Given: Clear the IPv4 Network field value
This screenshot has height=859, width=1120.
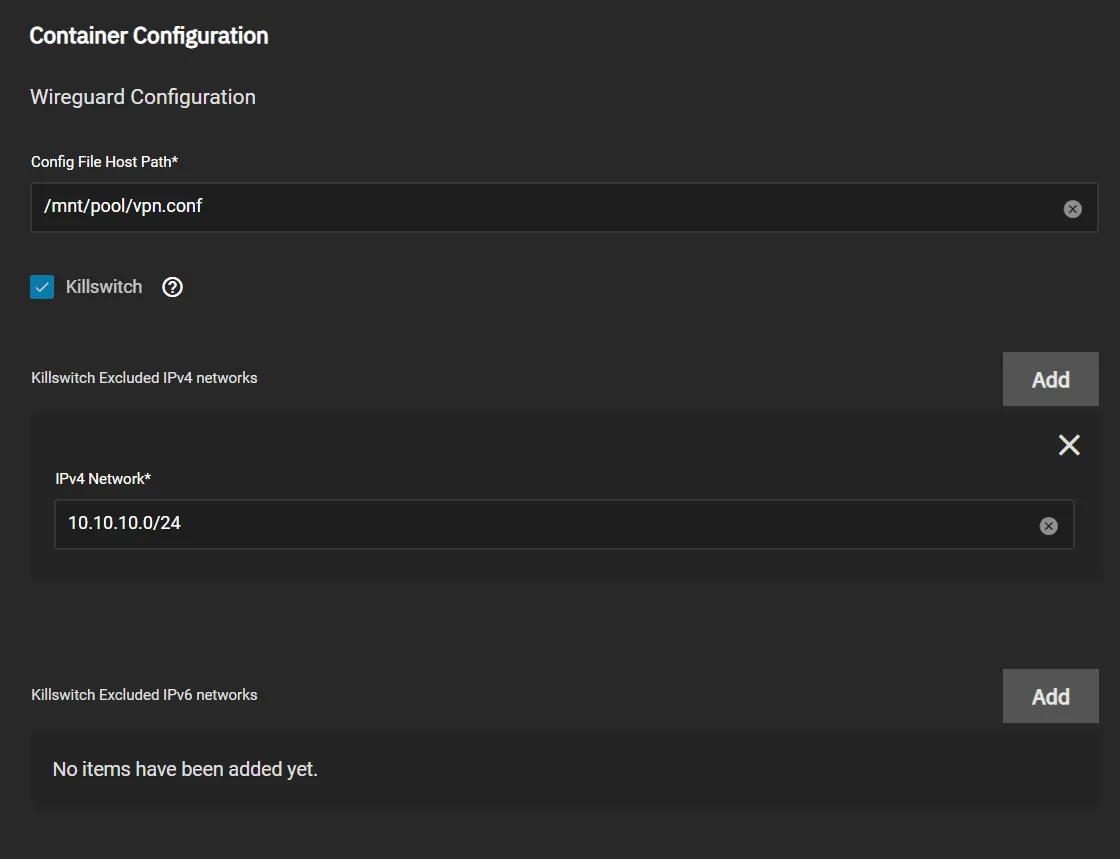Looking at the screenshot, I should pyautogui.click(x=1048, y=526).
